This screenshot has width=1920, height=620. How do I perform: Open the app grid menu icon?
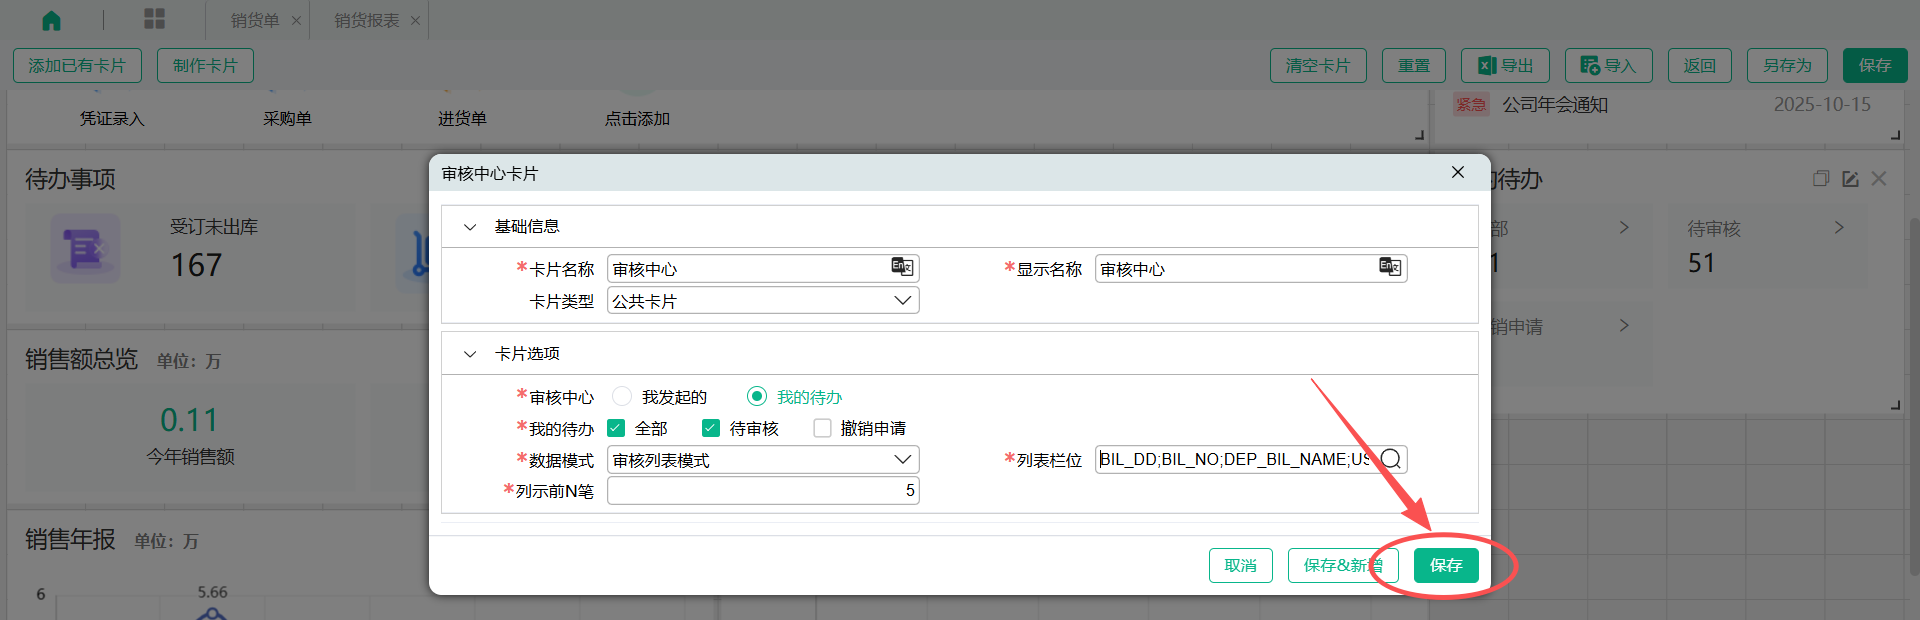(154, 19)
